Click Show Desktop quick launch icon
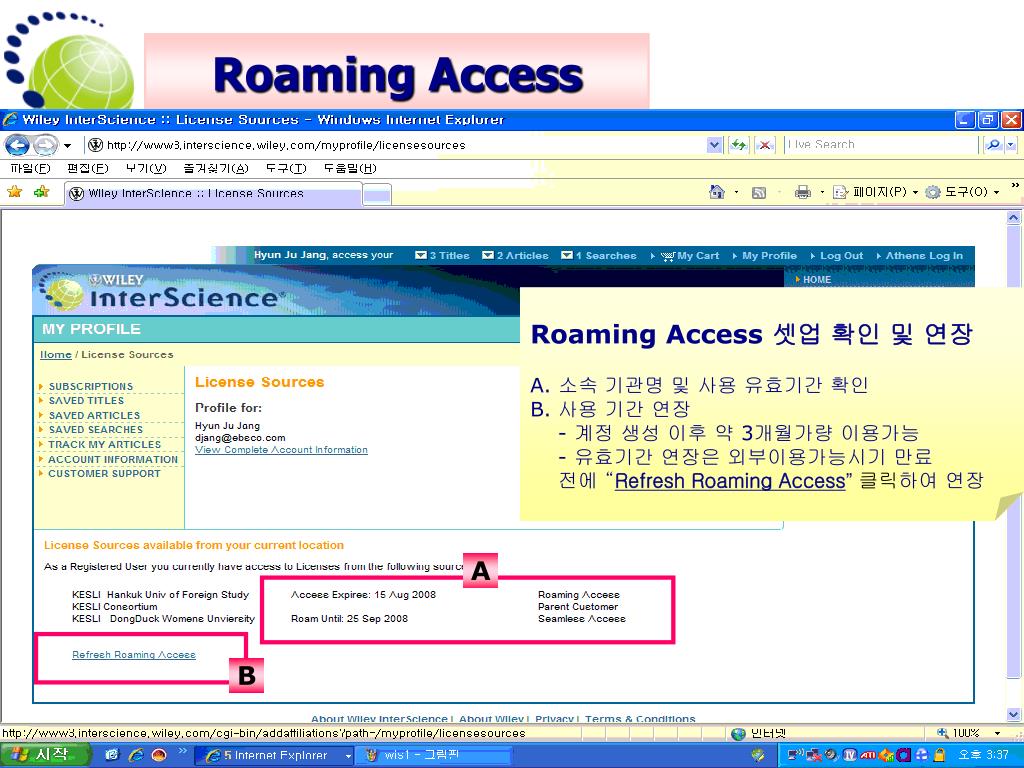Image resolution: width=1024 pixels, height=768 pixels. 111,756
